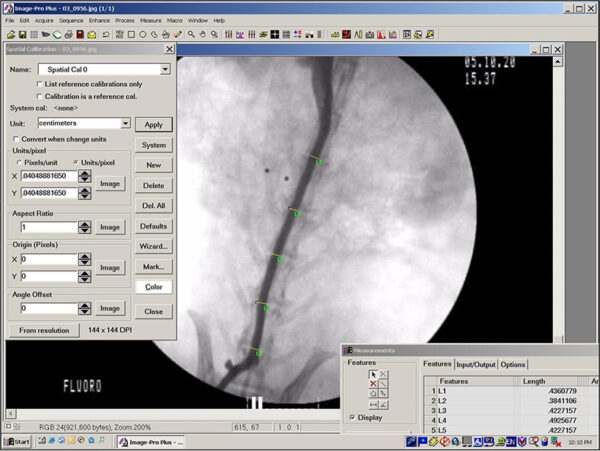Open the Macro menu

click(174, 20)
